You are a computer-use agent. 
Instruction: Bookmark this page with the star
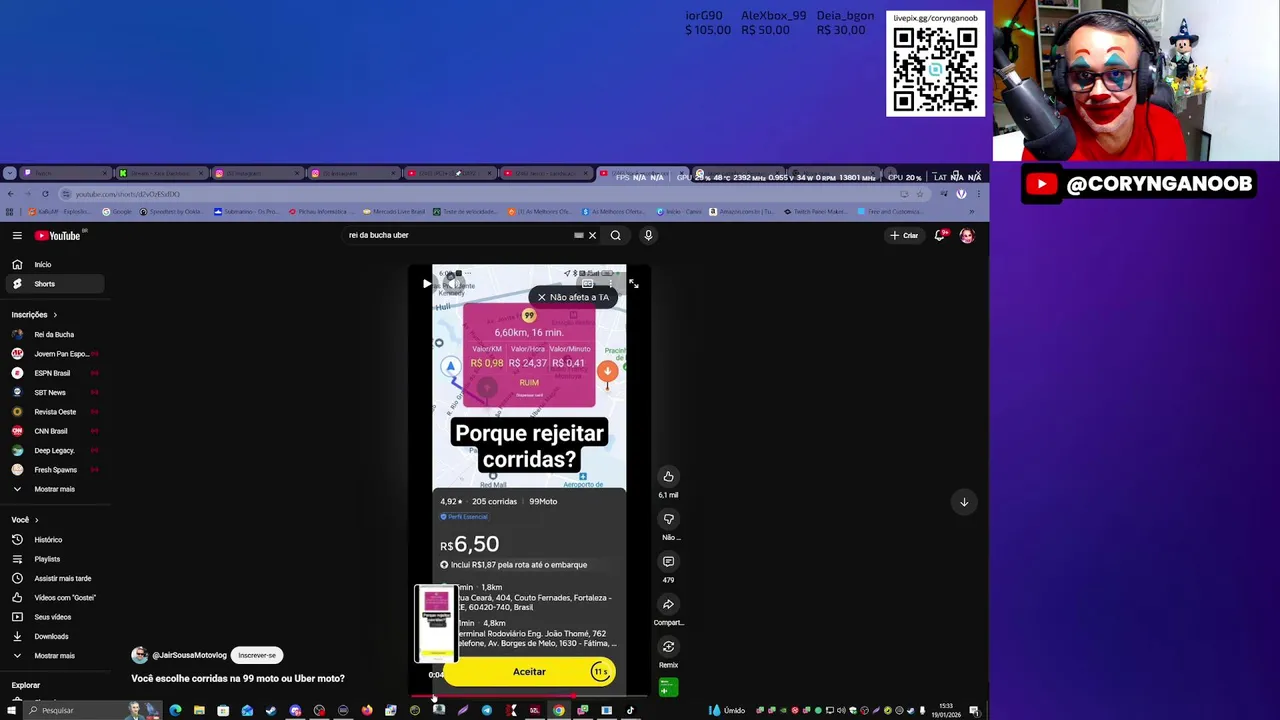(x=920, y=194)
